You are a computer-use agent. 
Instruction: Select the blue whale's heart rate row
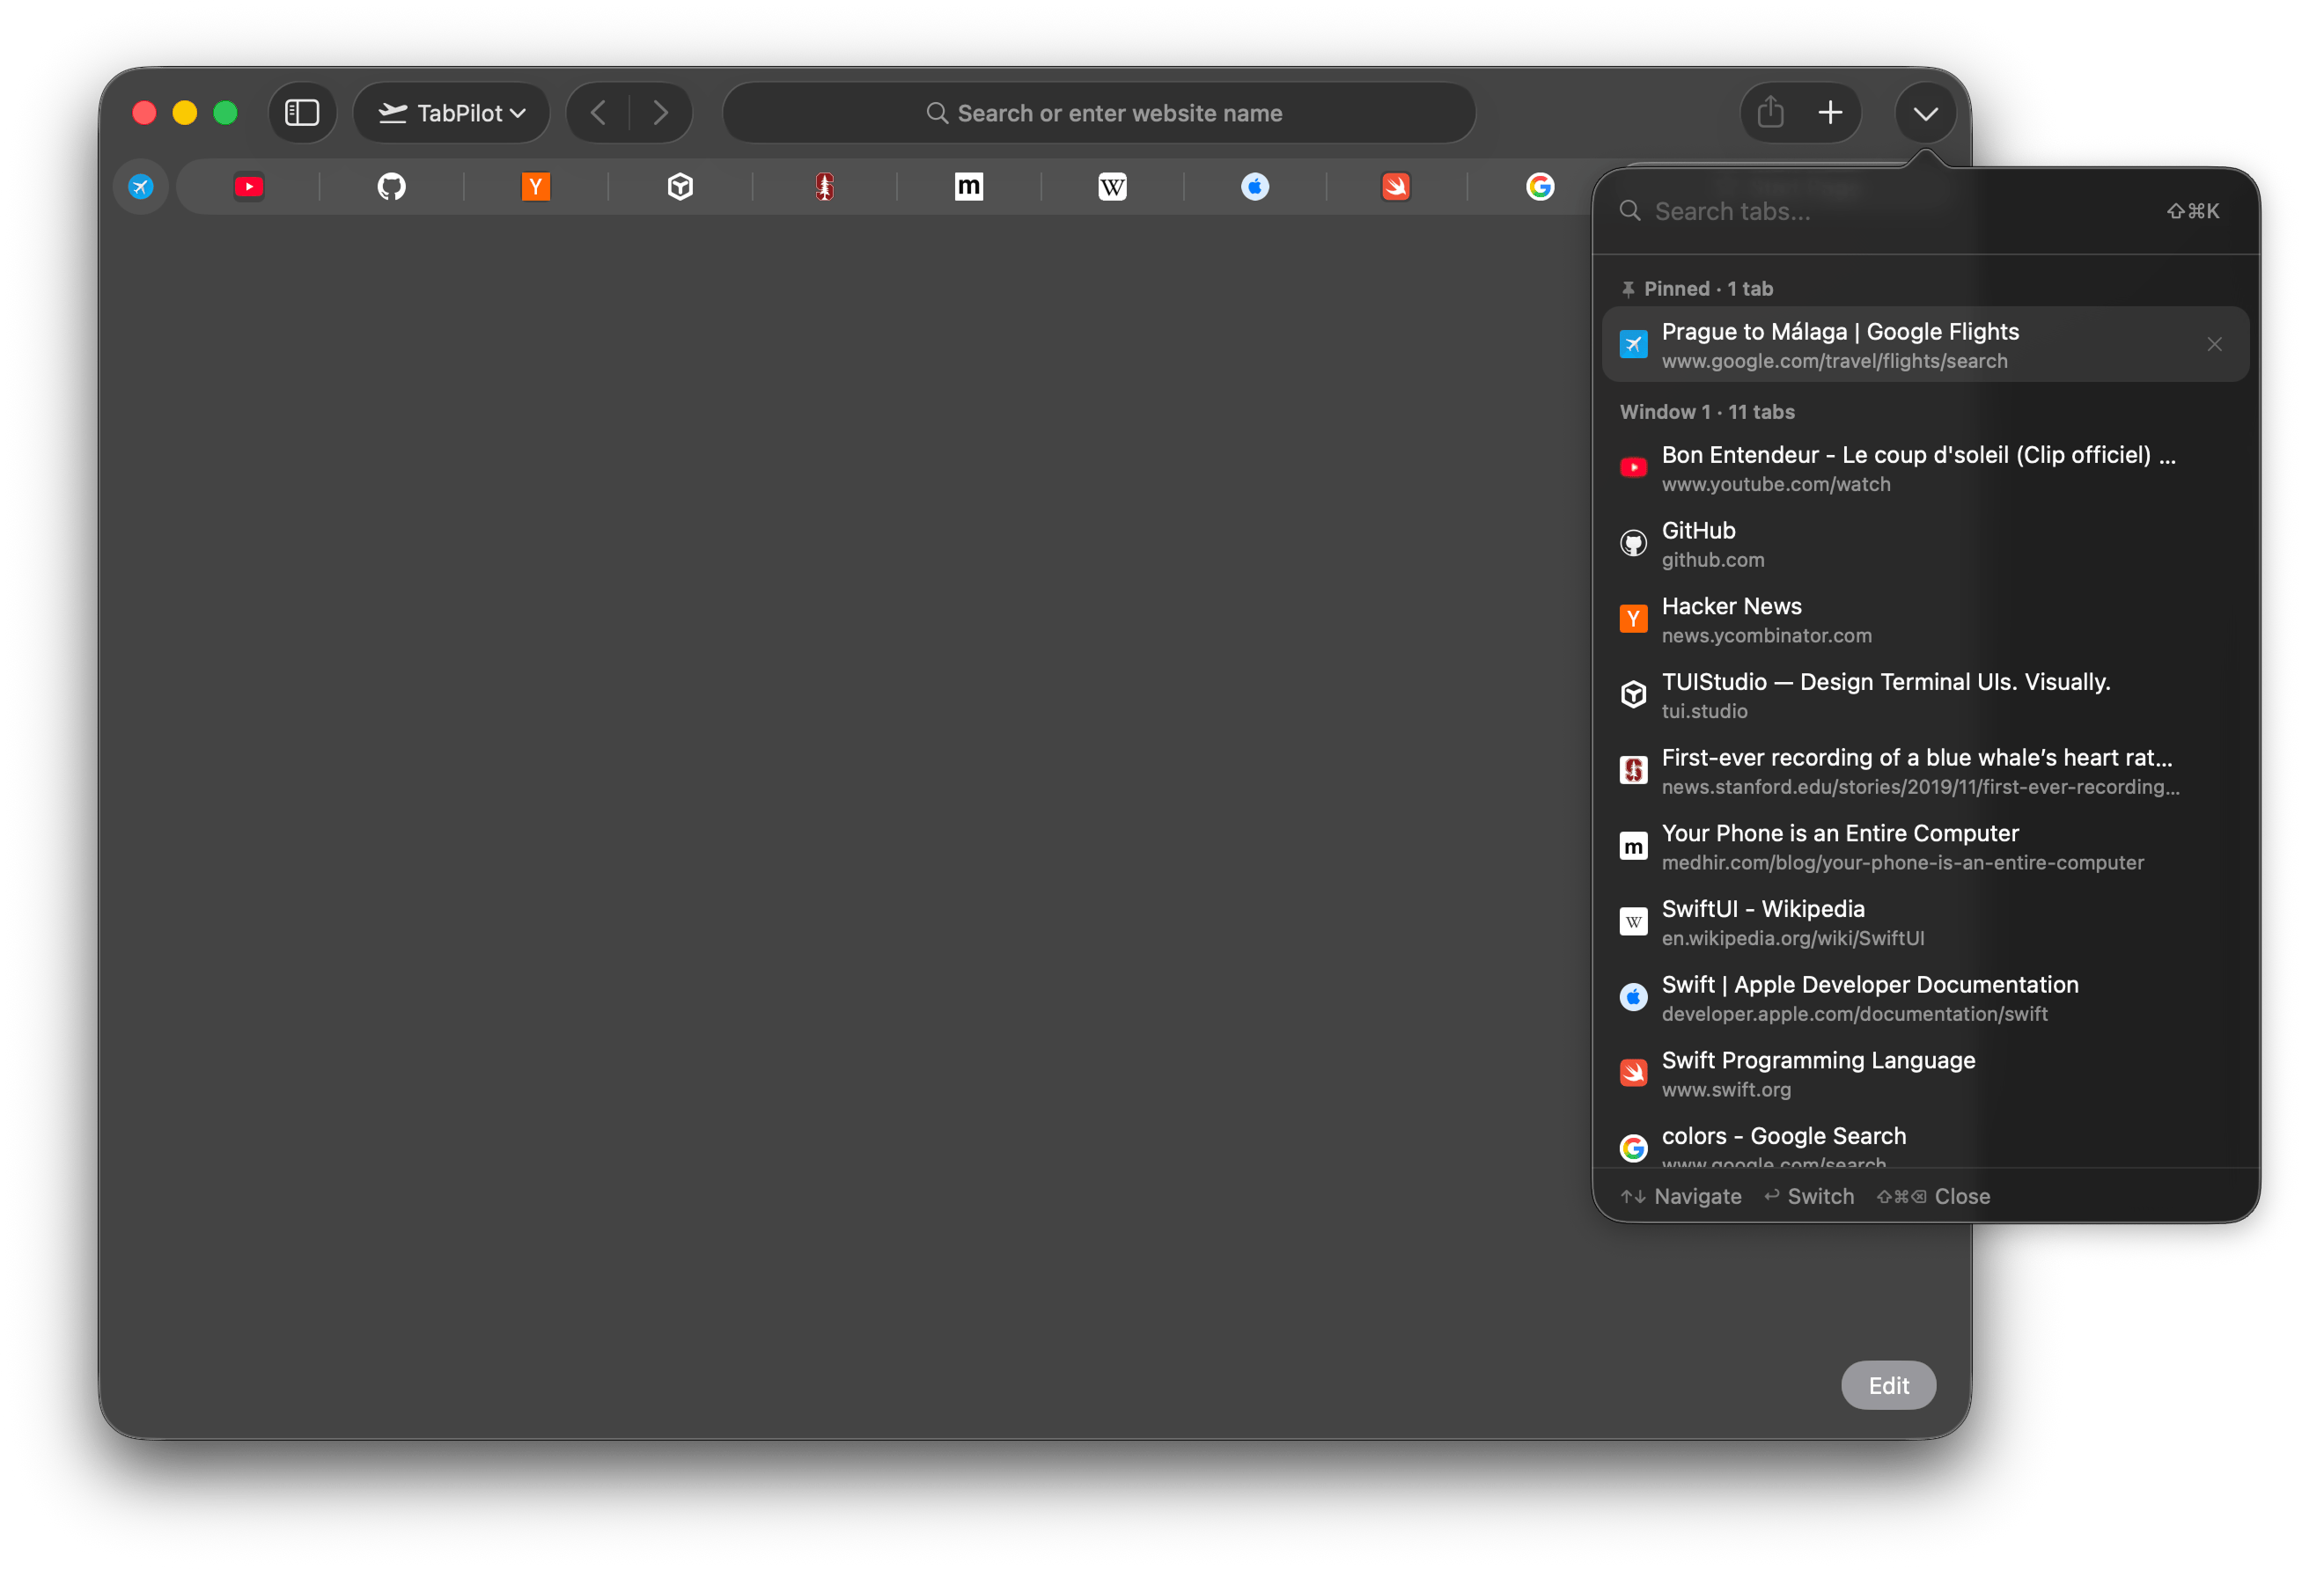click(x=1924, y=771)
